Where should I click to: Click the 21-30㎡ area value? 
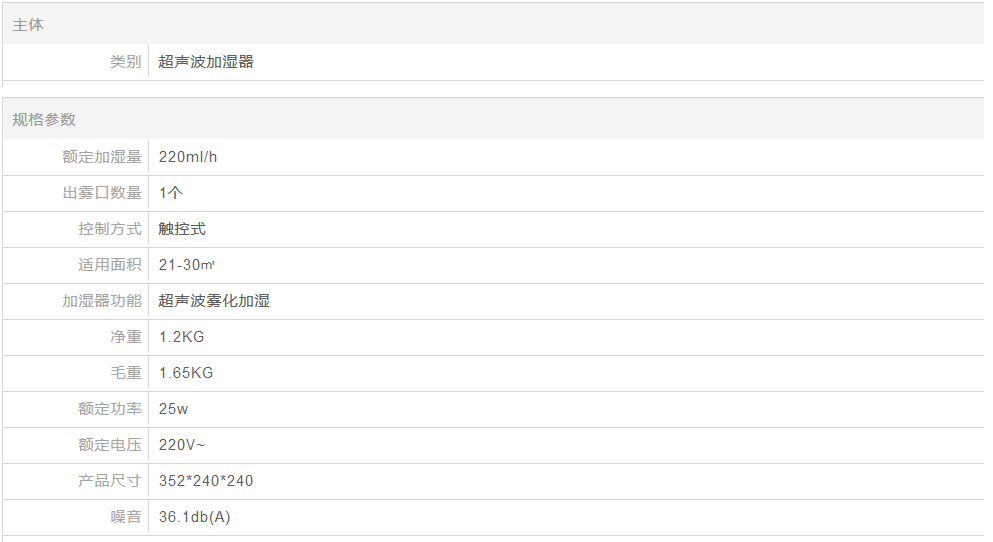coord(188,265)
